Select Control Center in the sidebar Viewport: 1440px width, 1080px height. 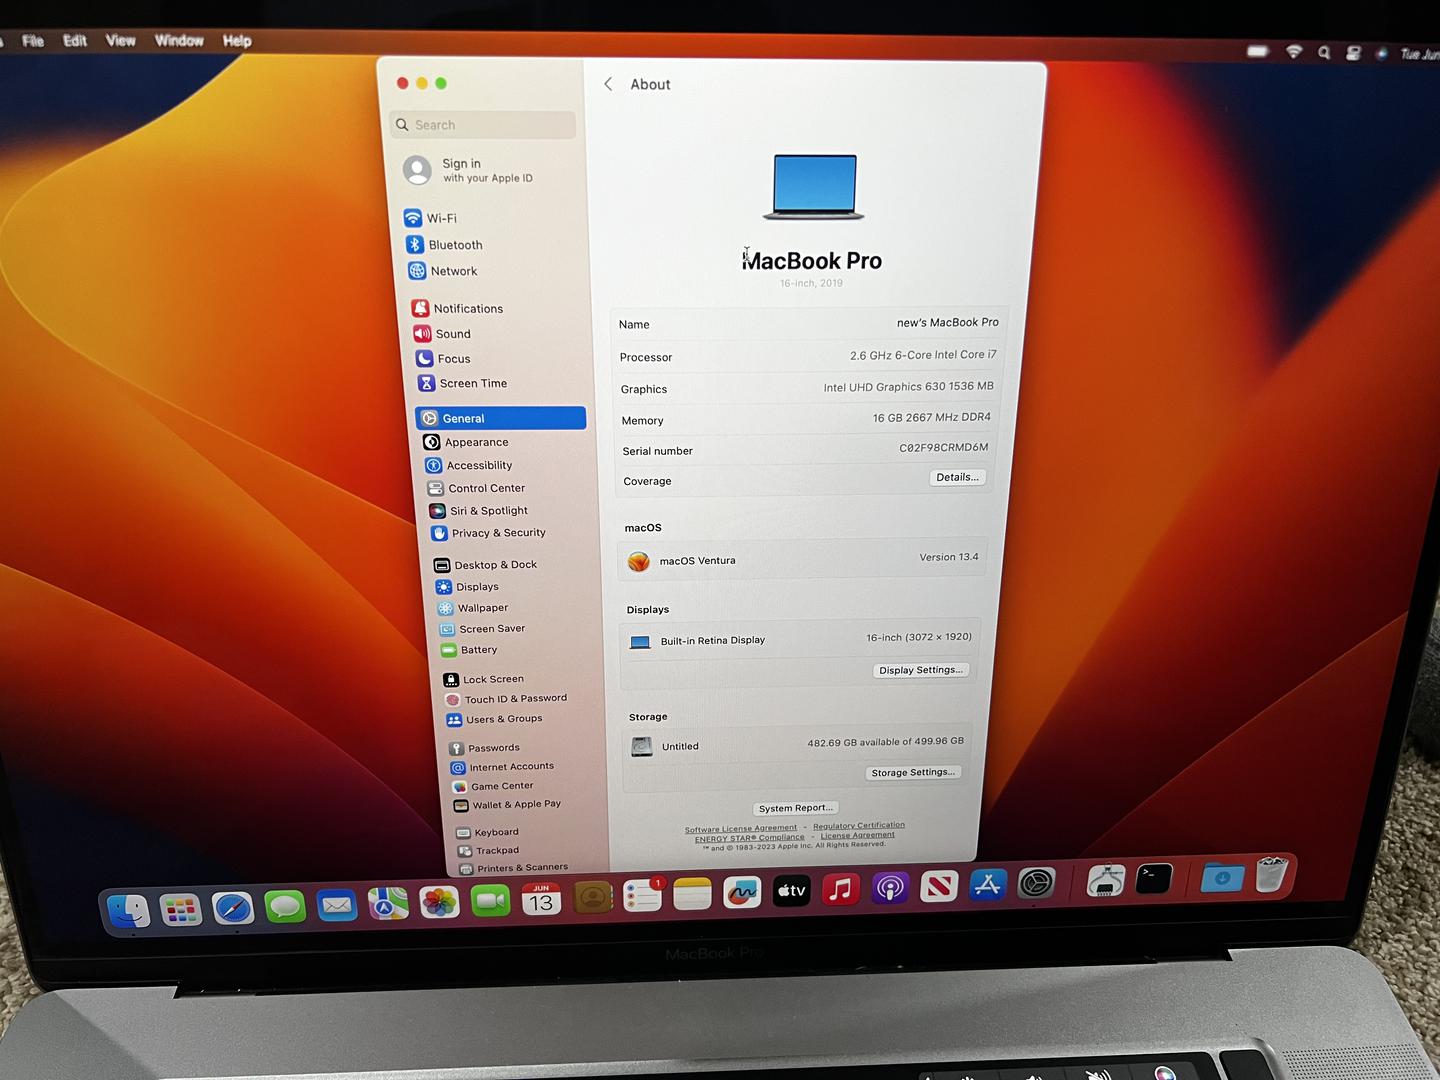(x=476, y=488)
